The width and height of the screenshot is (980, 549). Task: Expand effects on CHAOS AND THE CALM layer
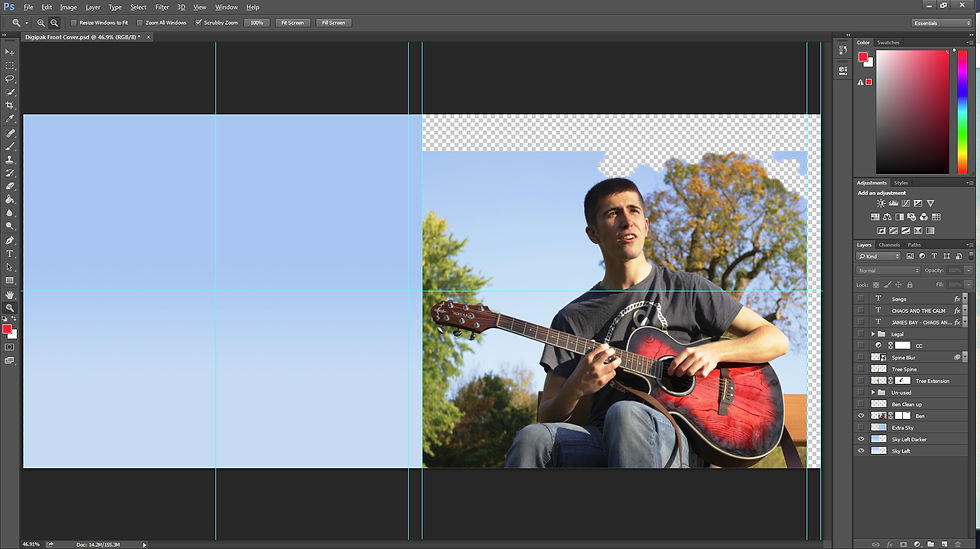tap(965, 311)
